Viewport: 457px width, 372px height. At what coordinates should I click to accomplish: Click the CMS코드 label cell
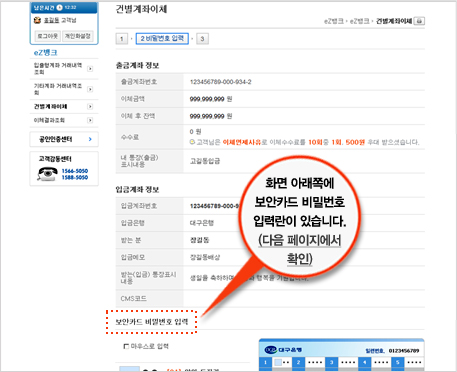click(x=149, y=299)
